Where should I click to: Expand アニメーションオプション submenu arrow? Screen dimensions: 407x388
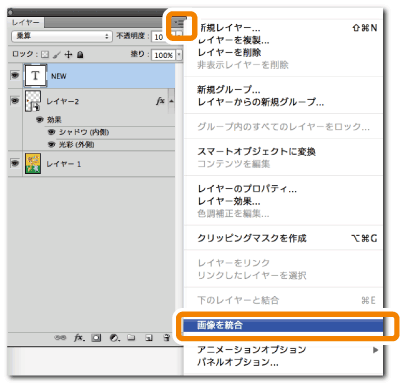pyautogui.click(x=375, y=350)
